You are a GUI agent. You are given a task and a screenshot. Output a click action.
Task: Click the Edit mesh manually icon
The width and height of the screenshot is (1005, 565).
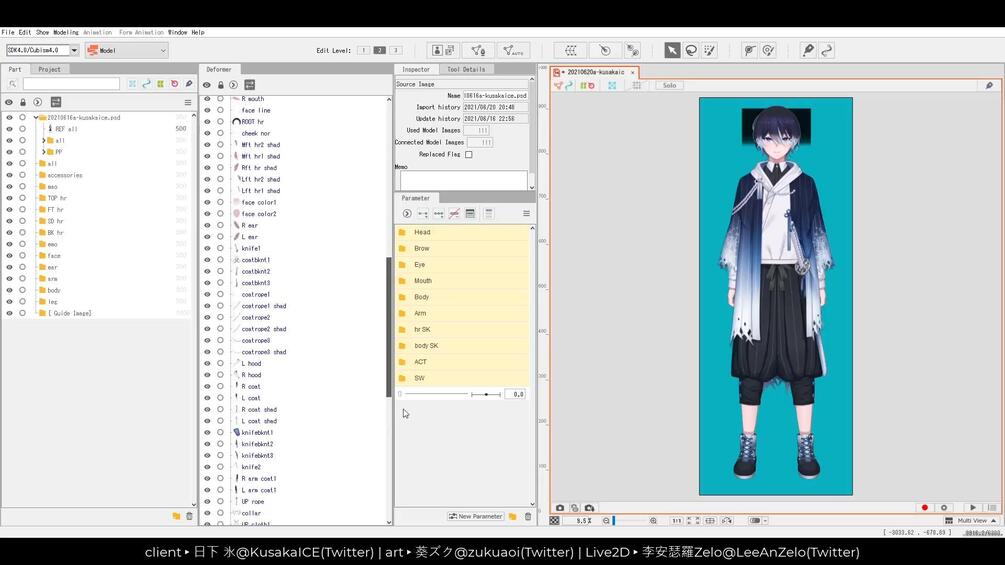(478, 50)
